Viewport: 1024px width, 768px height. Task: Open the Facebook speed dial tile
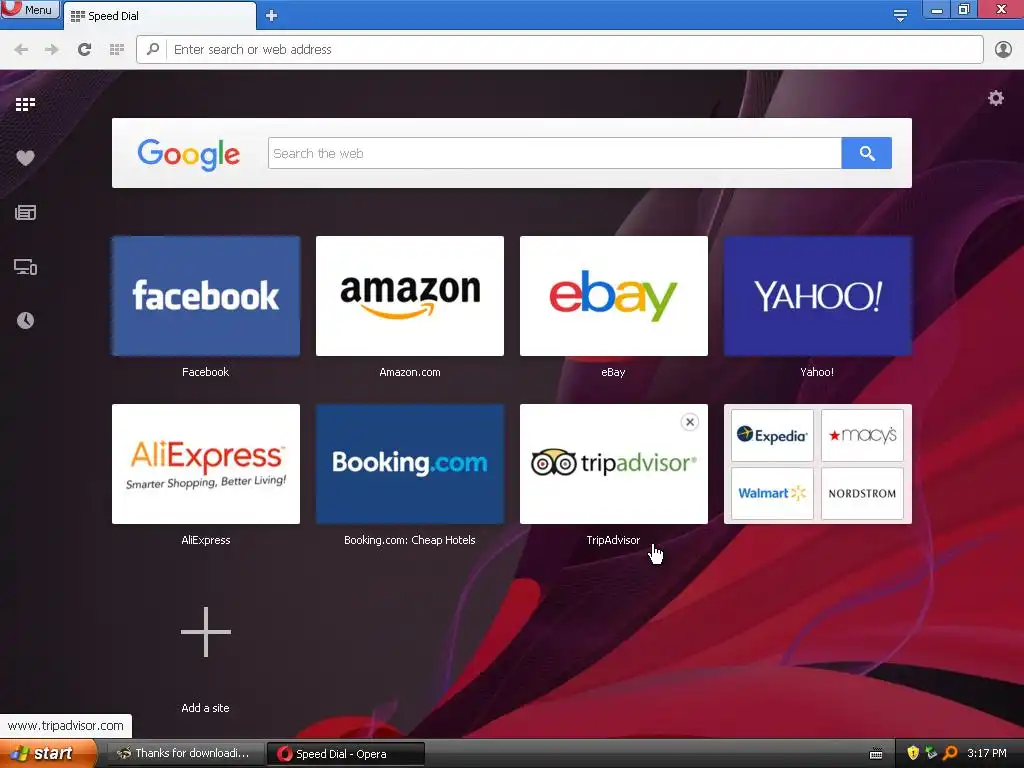(x=206, y=296)
